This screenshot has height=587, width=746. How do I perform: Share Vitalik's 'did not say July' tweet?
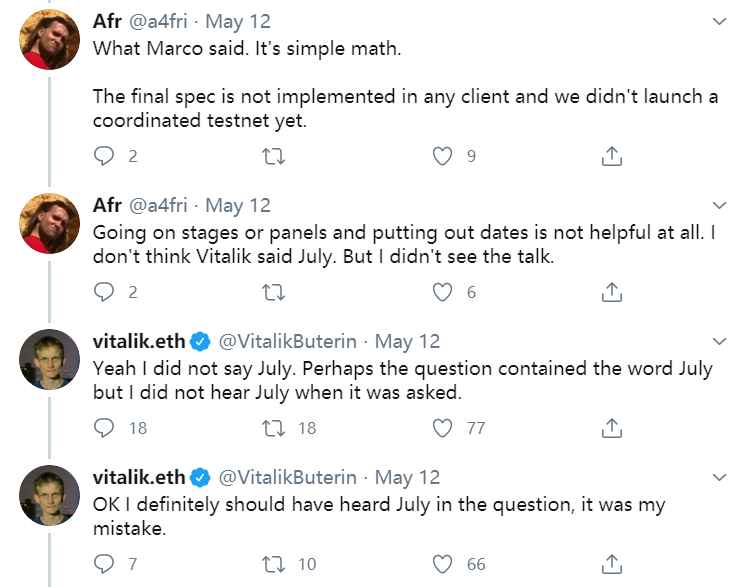[x=611, y=428]
